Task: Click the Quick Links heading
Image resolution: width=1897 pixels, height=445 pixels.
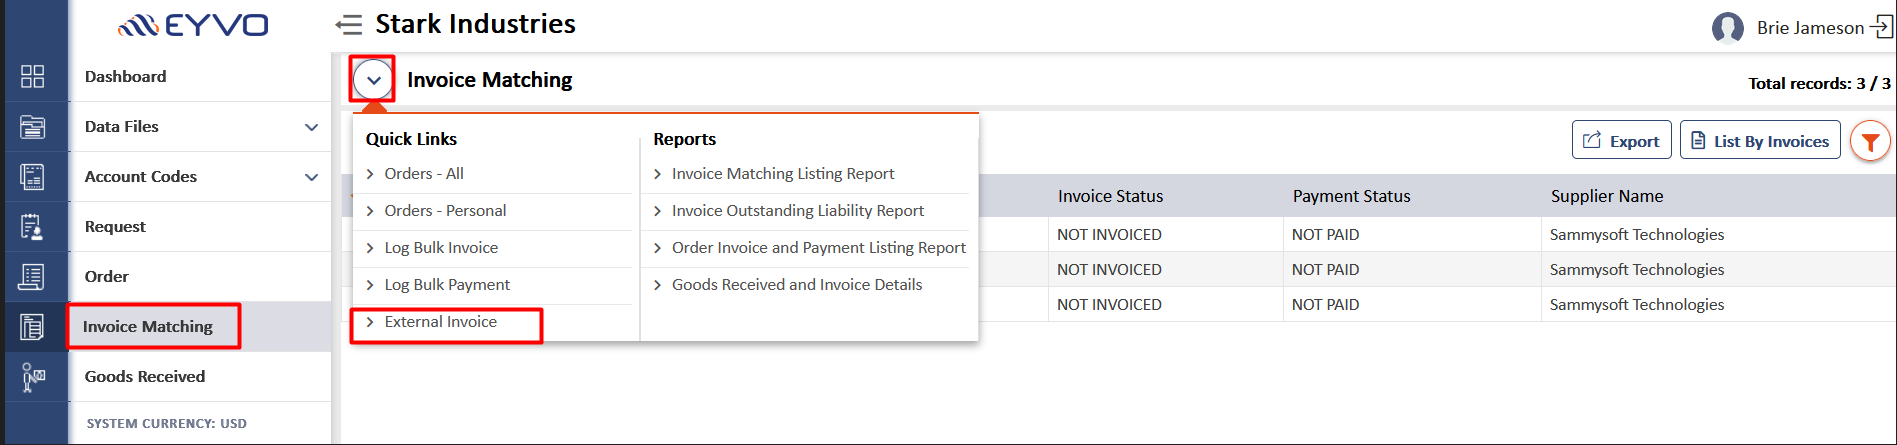Action: [411, 139]
